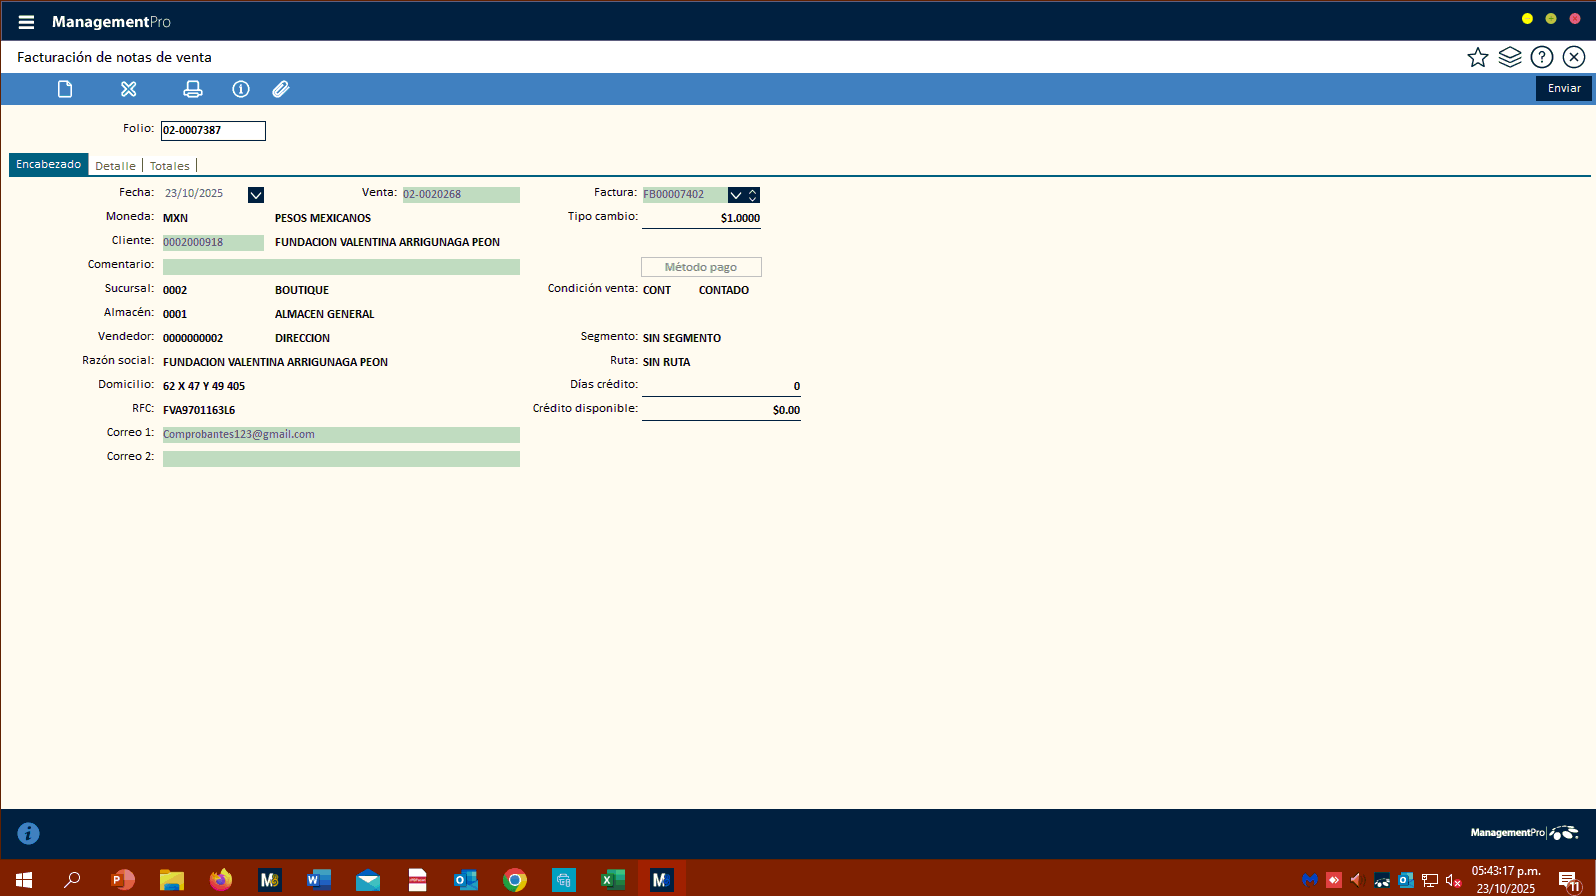Click the Correo 2 input field

tap(341, 459)
